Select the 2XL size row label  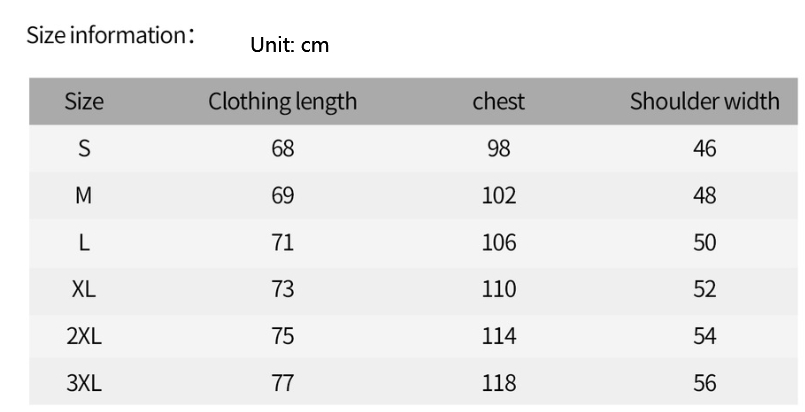coord(84,337)
